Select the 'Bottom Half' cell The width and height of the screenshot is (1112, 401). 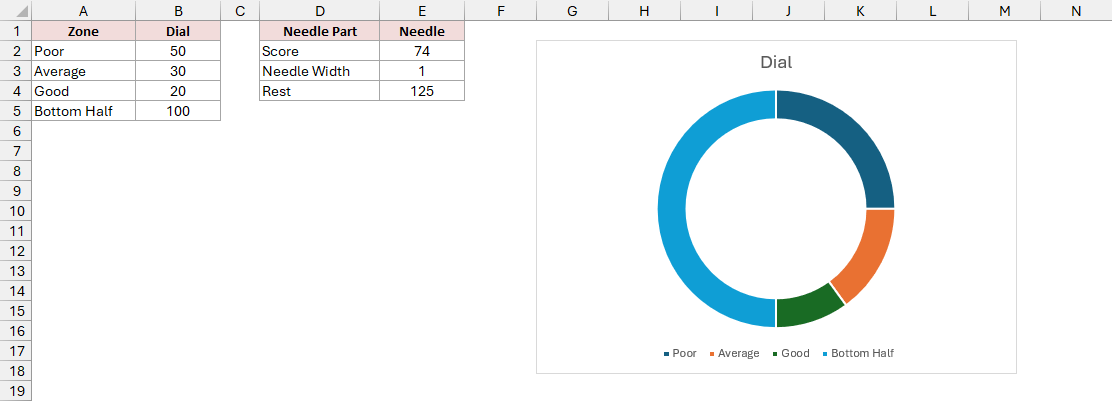coord(84,111)
